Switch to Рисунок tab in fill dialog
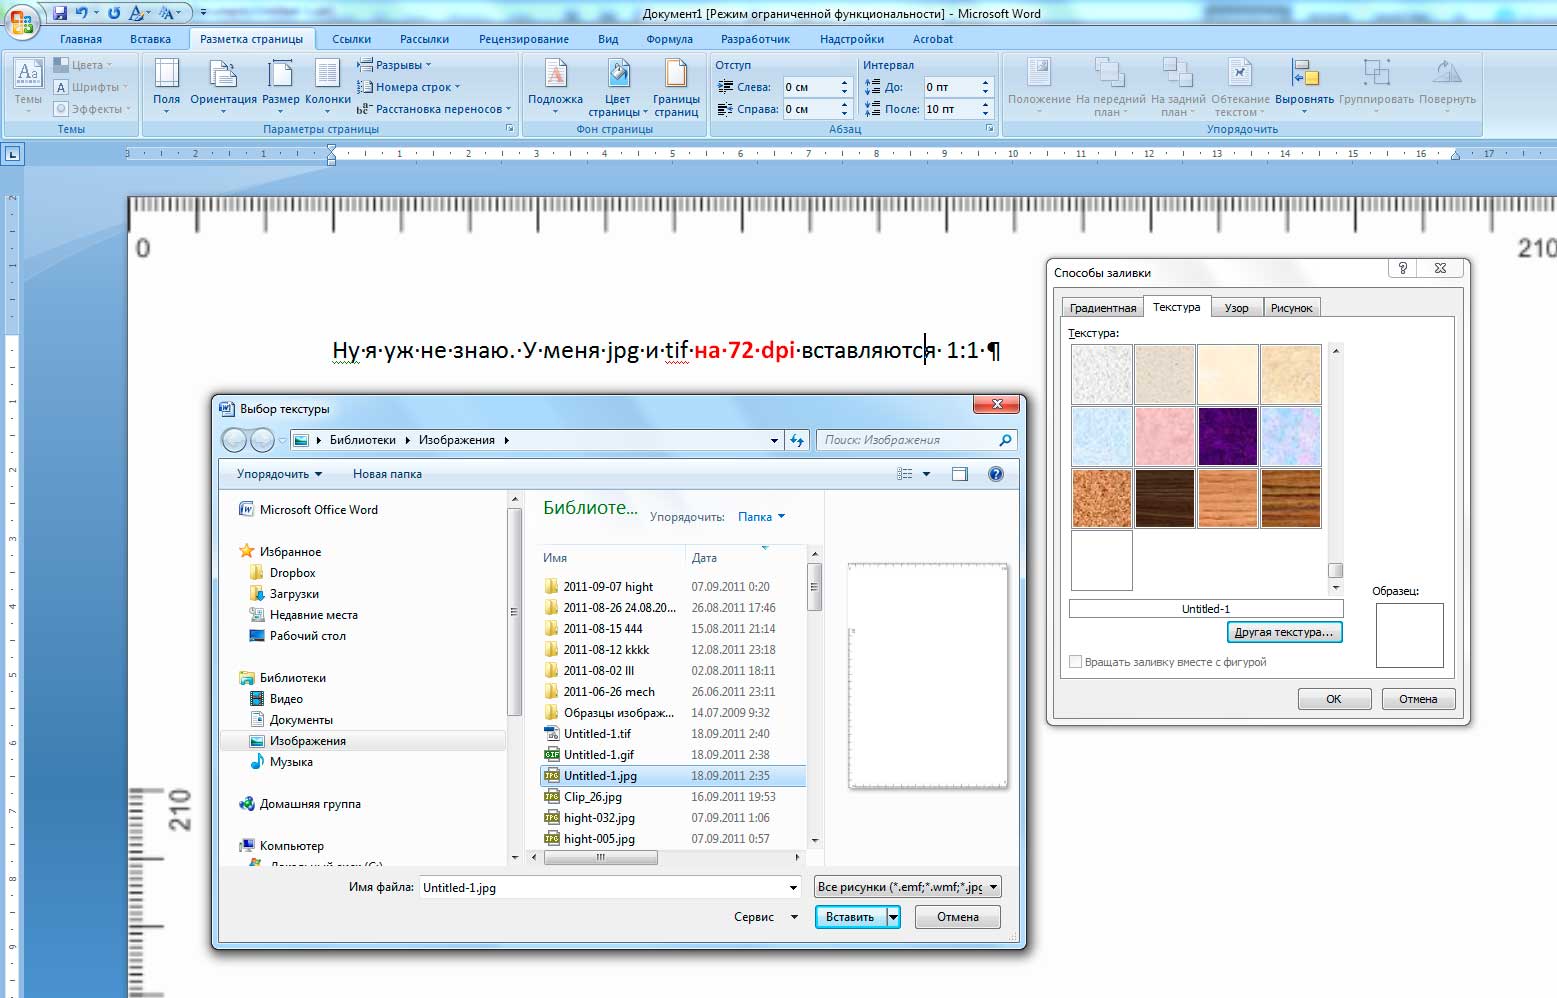Viewport: 1557px width, 998px height. [x=1292, y=308]
